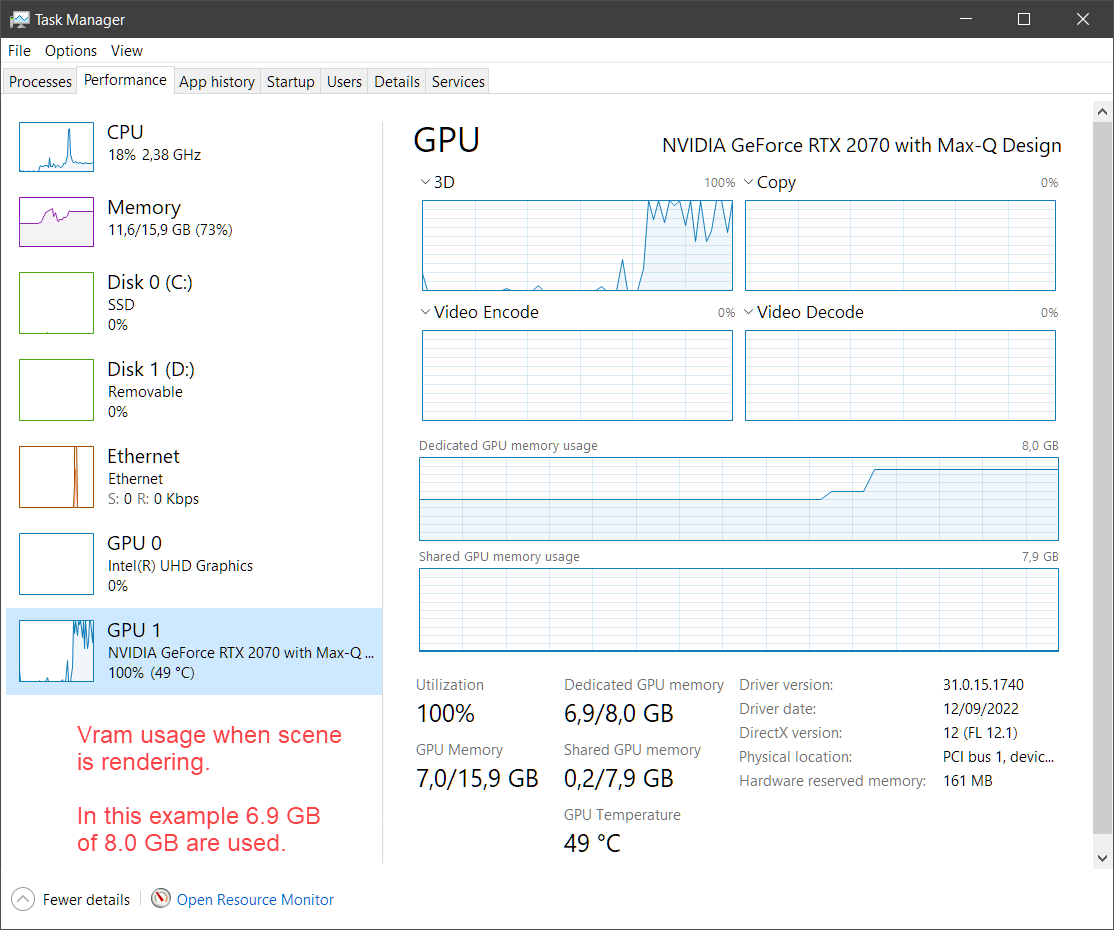Viewport: 1114px width, 930px height.
Task: Click the Task Manager app icon in title bar
Action: click(x=19, y=19)
